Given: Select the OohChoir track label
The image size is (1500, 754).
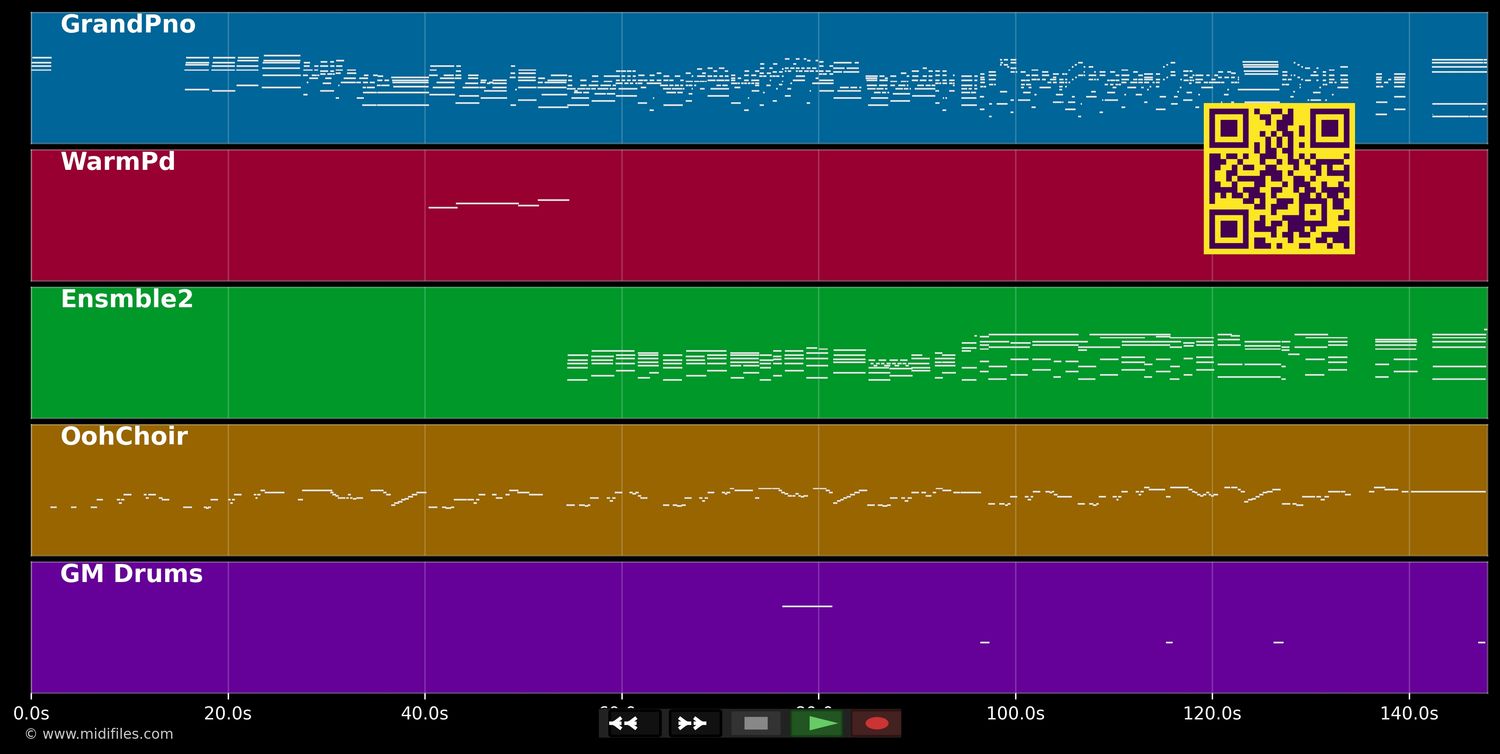Looking at the screenshot, I should pos(124,437).
